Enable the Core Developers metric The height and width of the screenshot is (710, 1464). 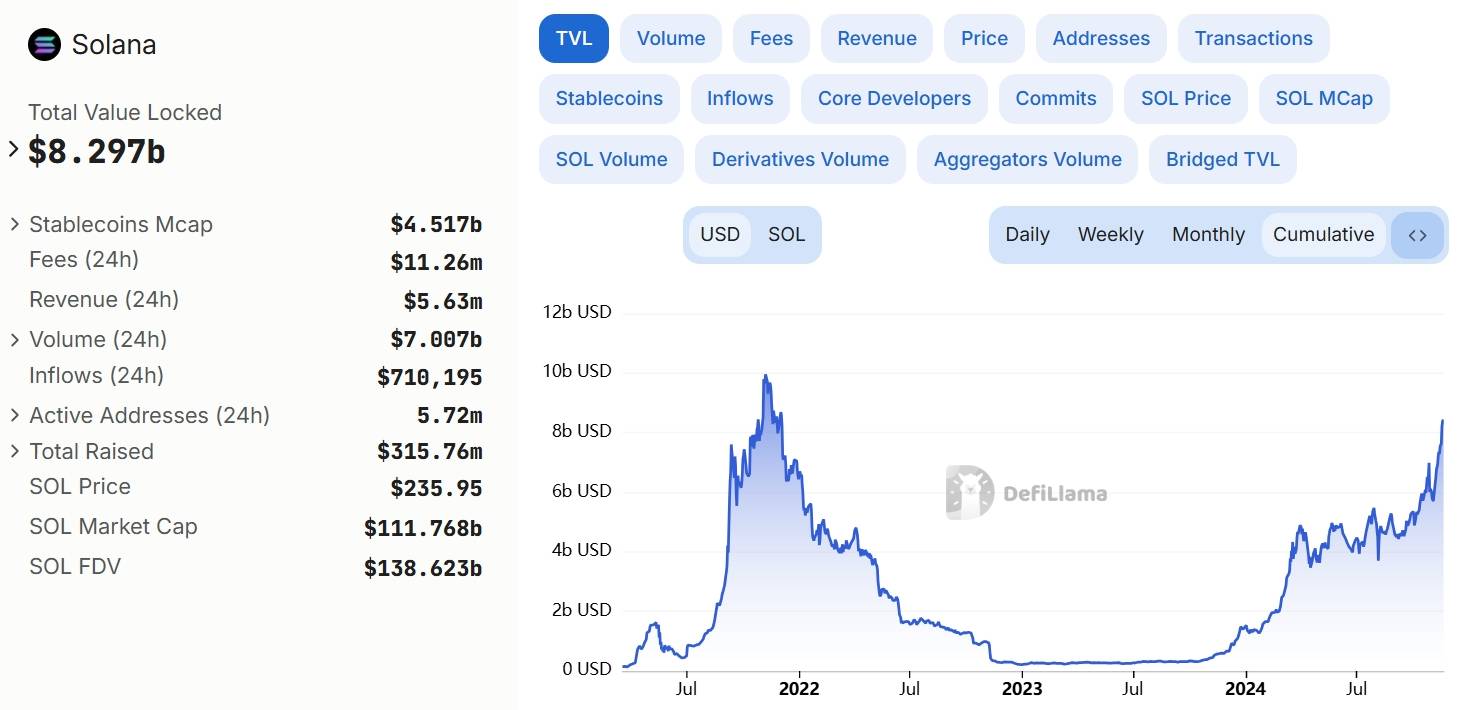click(x=894, y=99)
